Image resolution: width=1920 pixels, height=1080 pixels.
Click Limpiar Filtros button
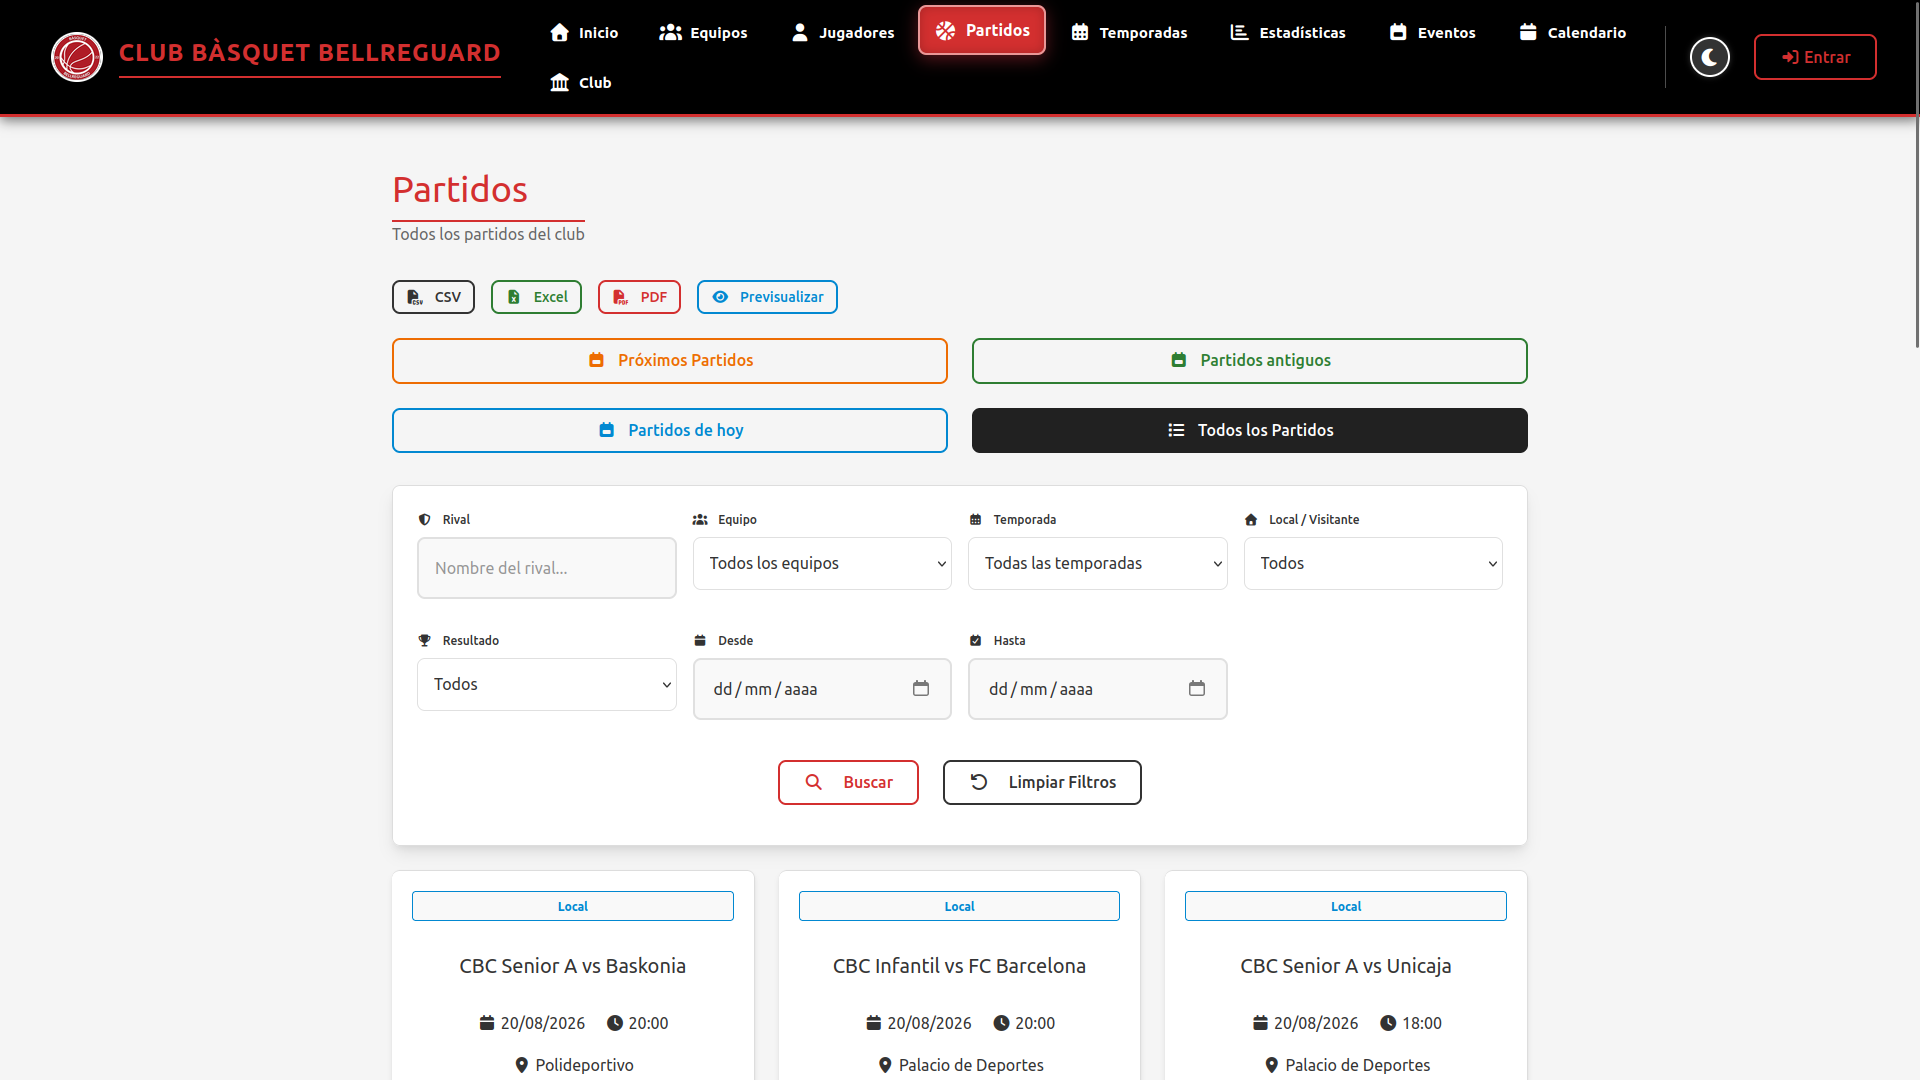pyautogui.click(x=1042, y=782)
